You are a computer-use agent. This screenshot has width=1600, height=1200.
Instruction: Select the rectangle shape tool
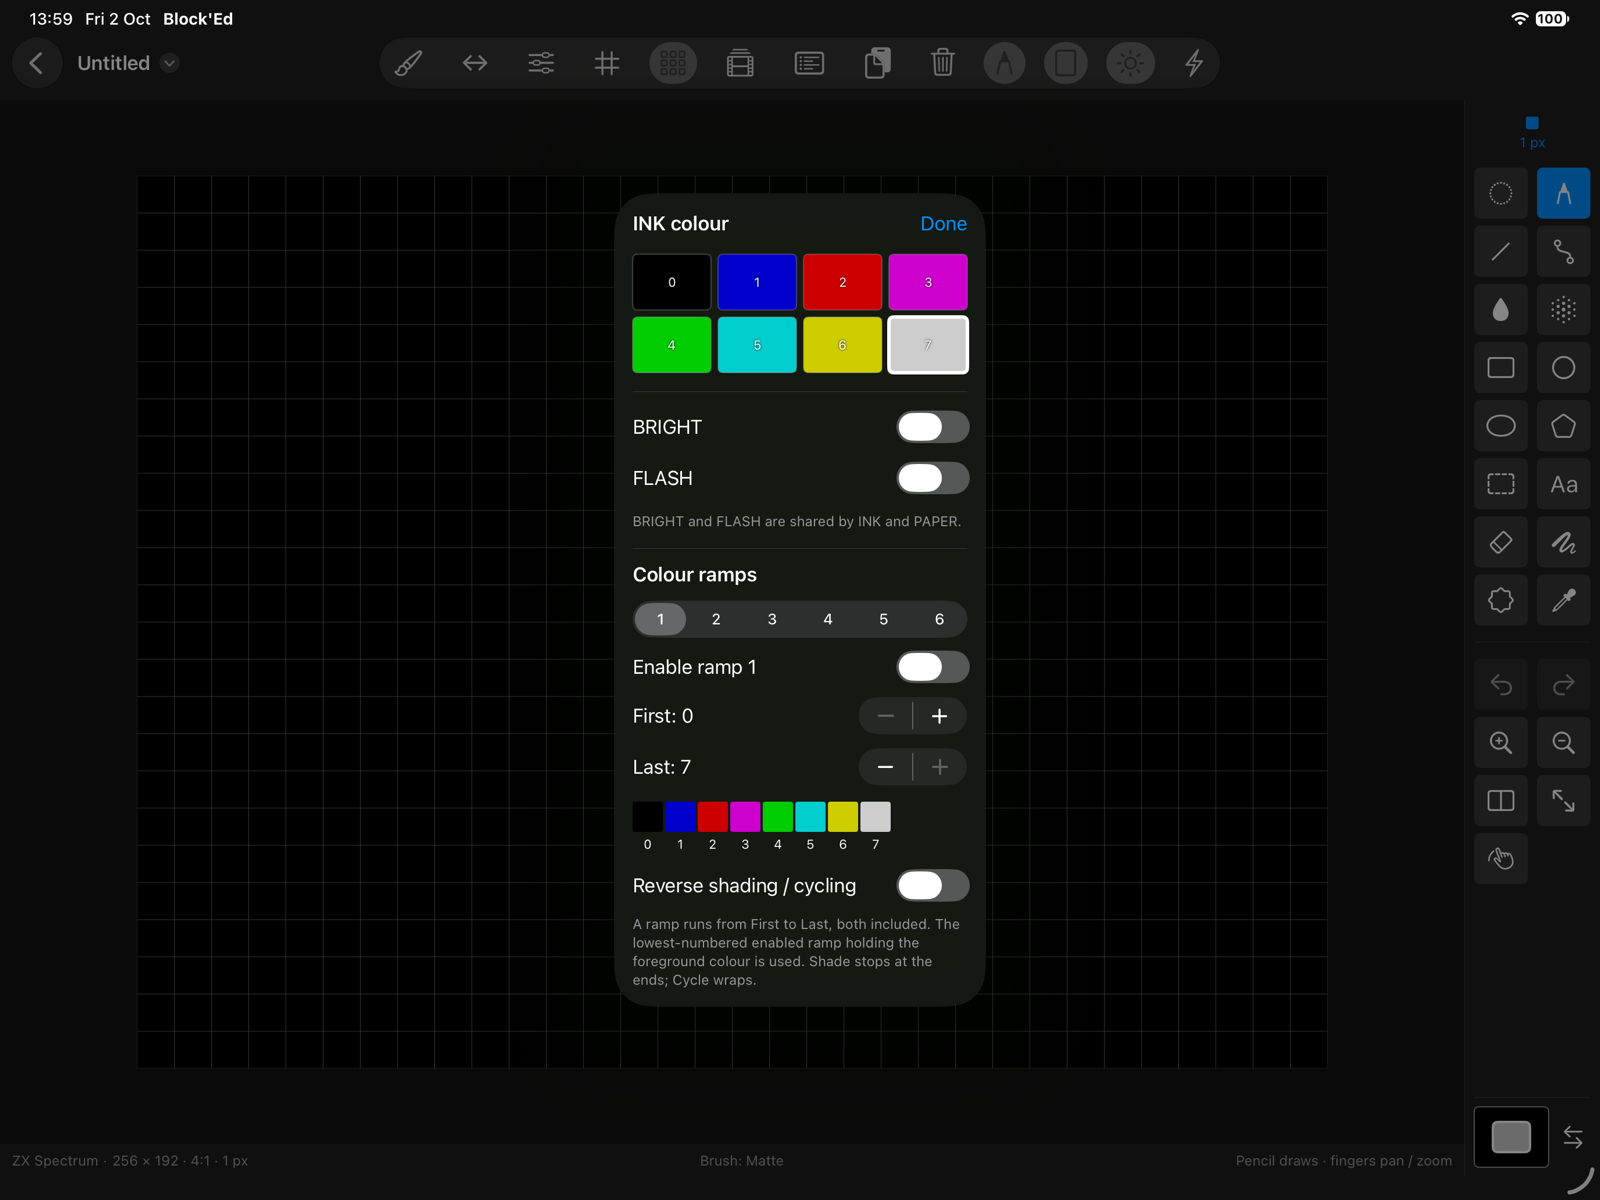(x=1501, y=367)
